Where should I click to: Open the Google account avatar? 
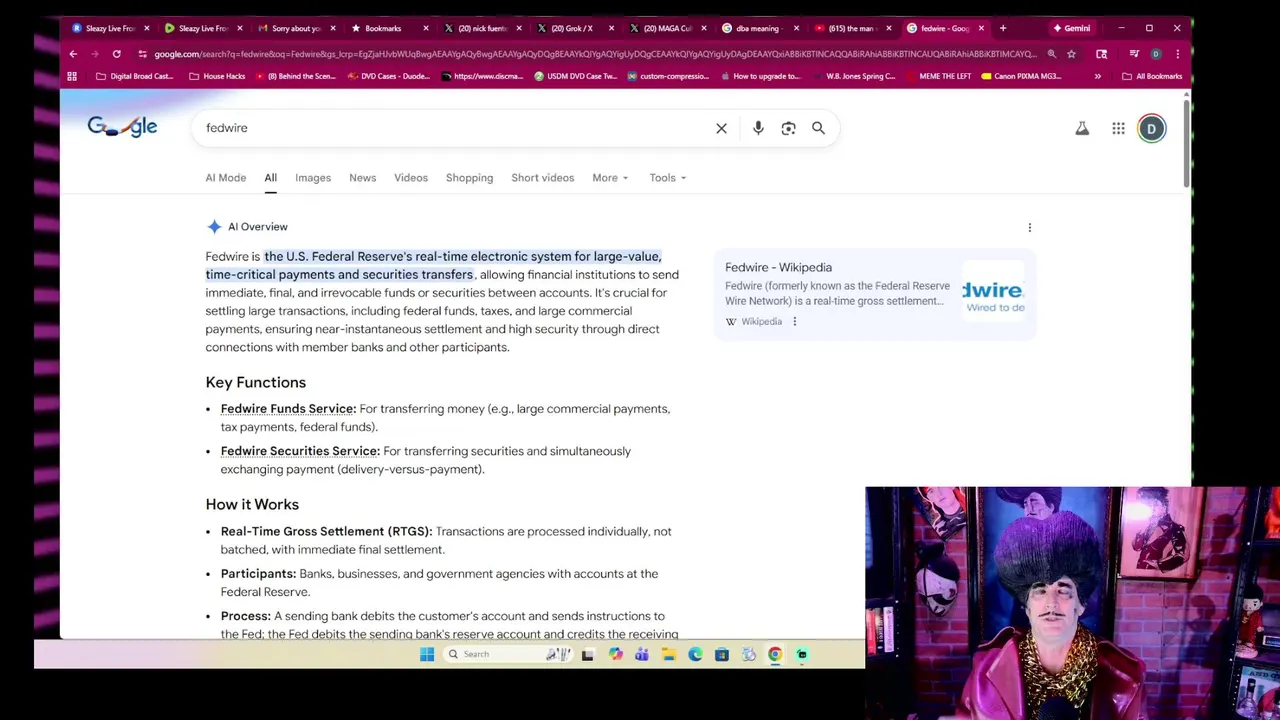tap(1151, 128)
